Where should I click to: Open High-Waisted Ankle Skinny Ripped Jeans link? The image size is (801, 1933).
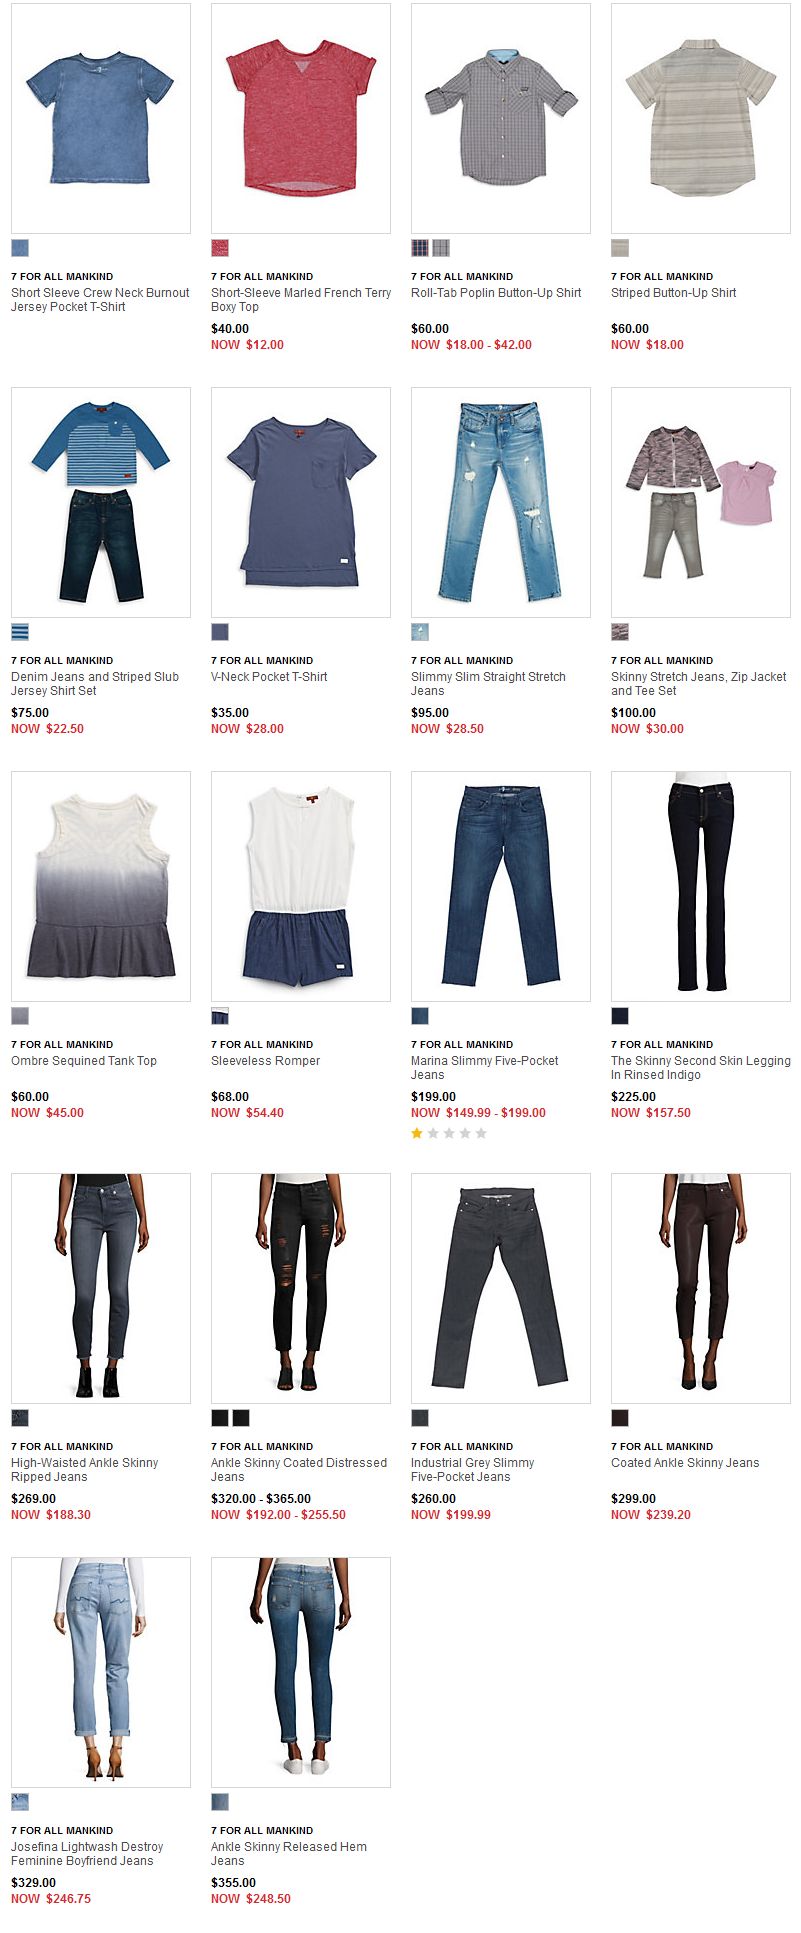click(x=85, y=1470)
